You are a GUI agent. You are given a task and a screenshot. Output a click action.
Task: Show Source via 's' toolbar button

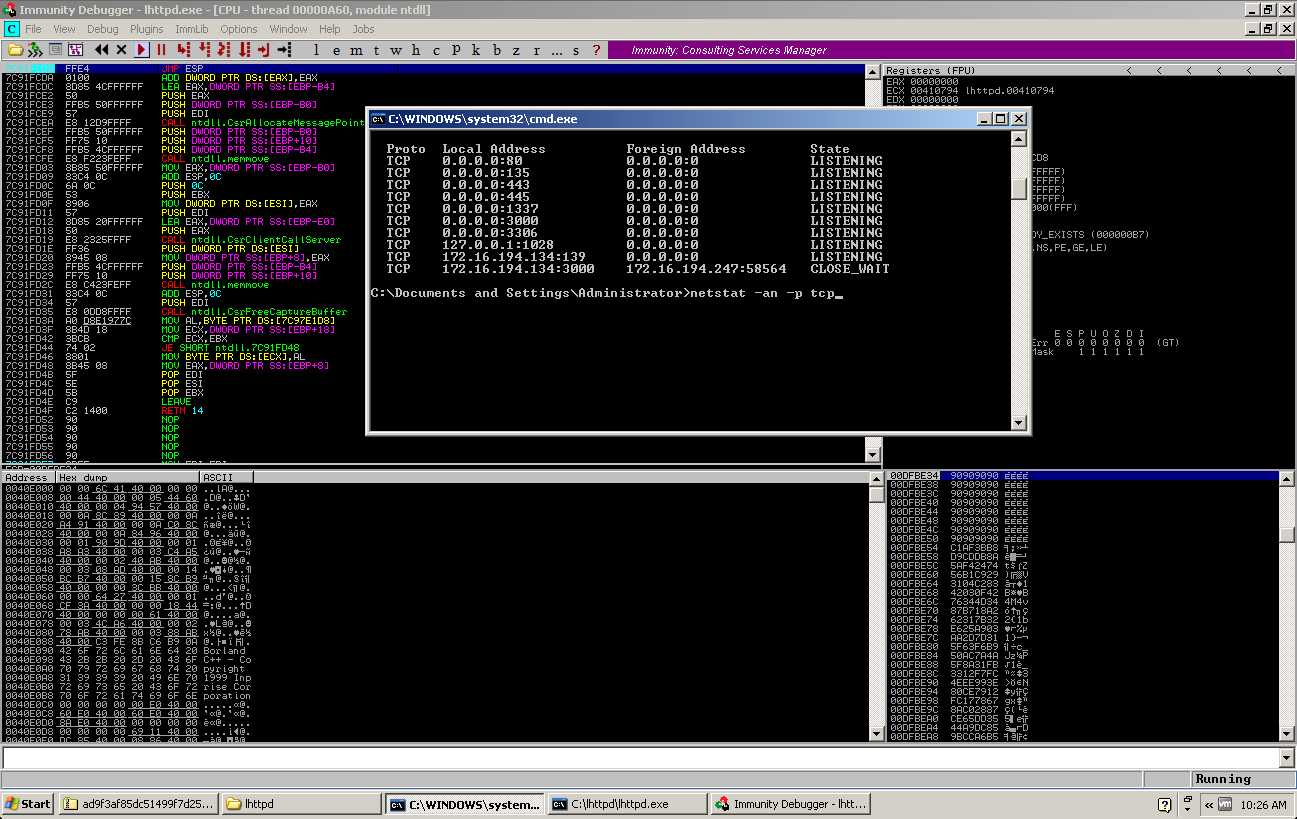pyautogui.click(x=576, y=50)
